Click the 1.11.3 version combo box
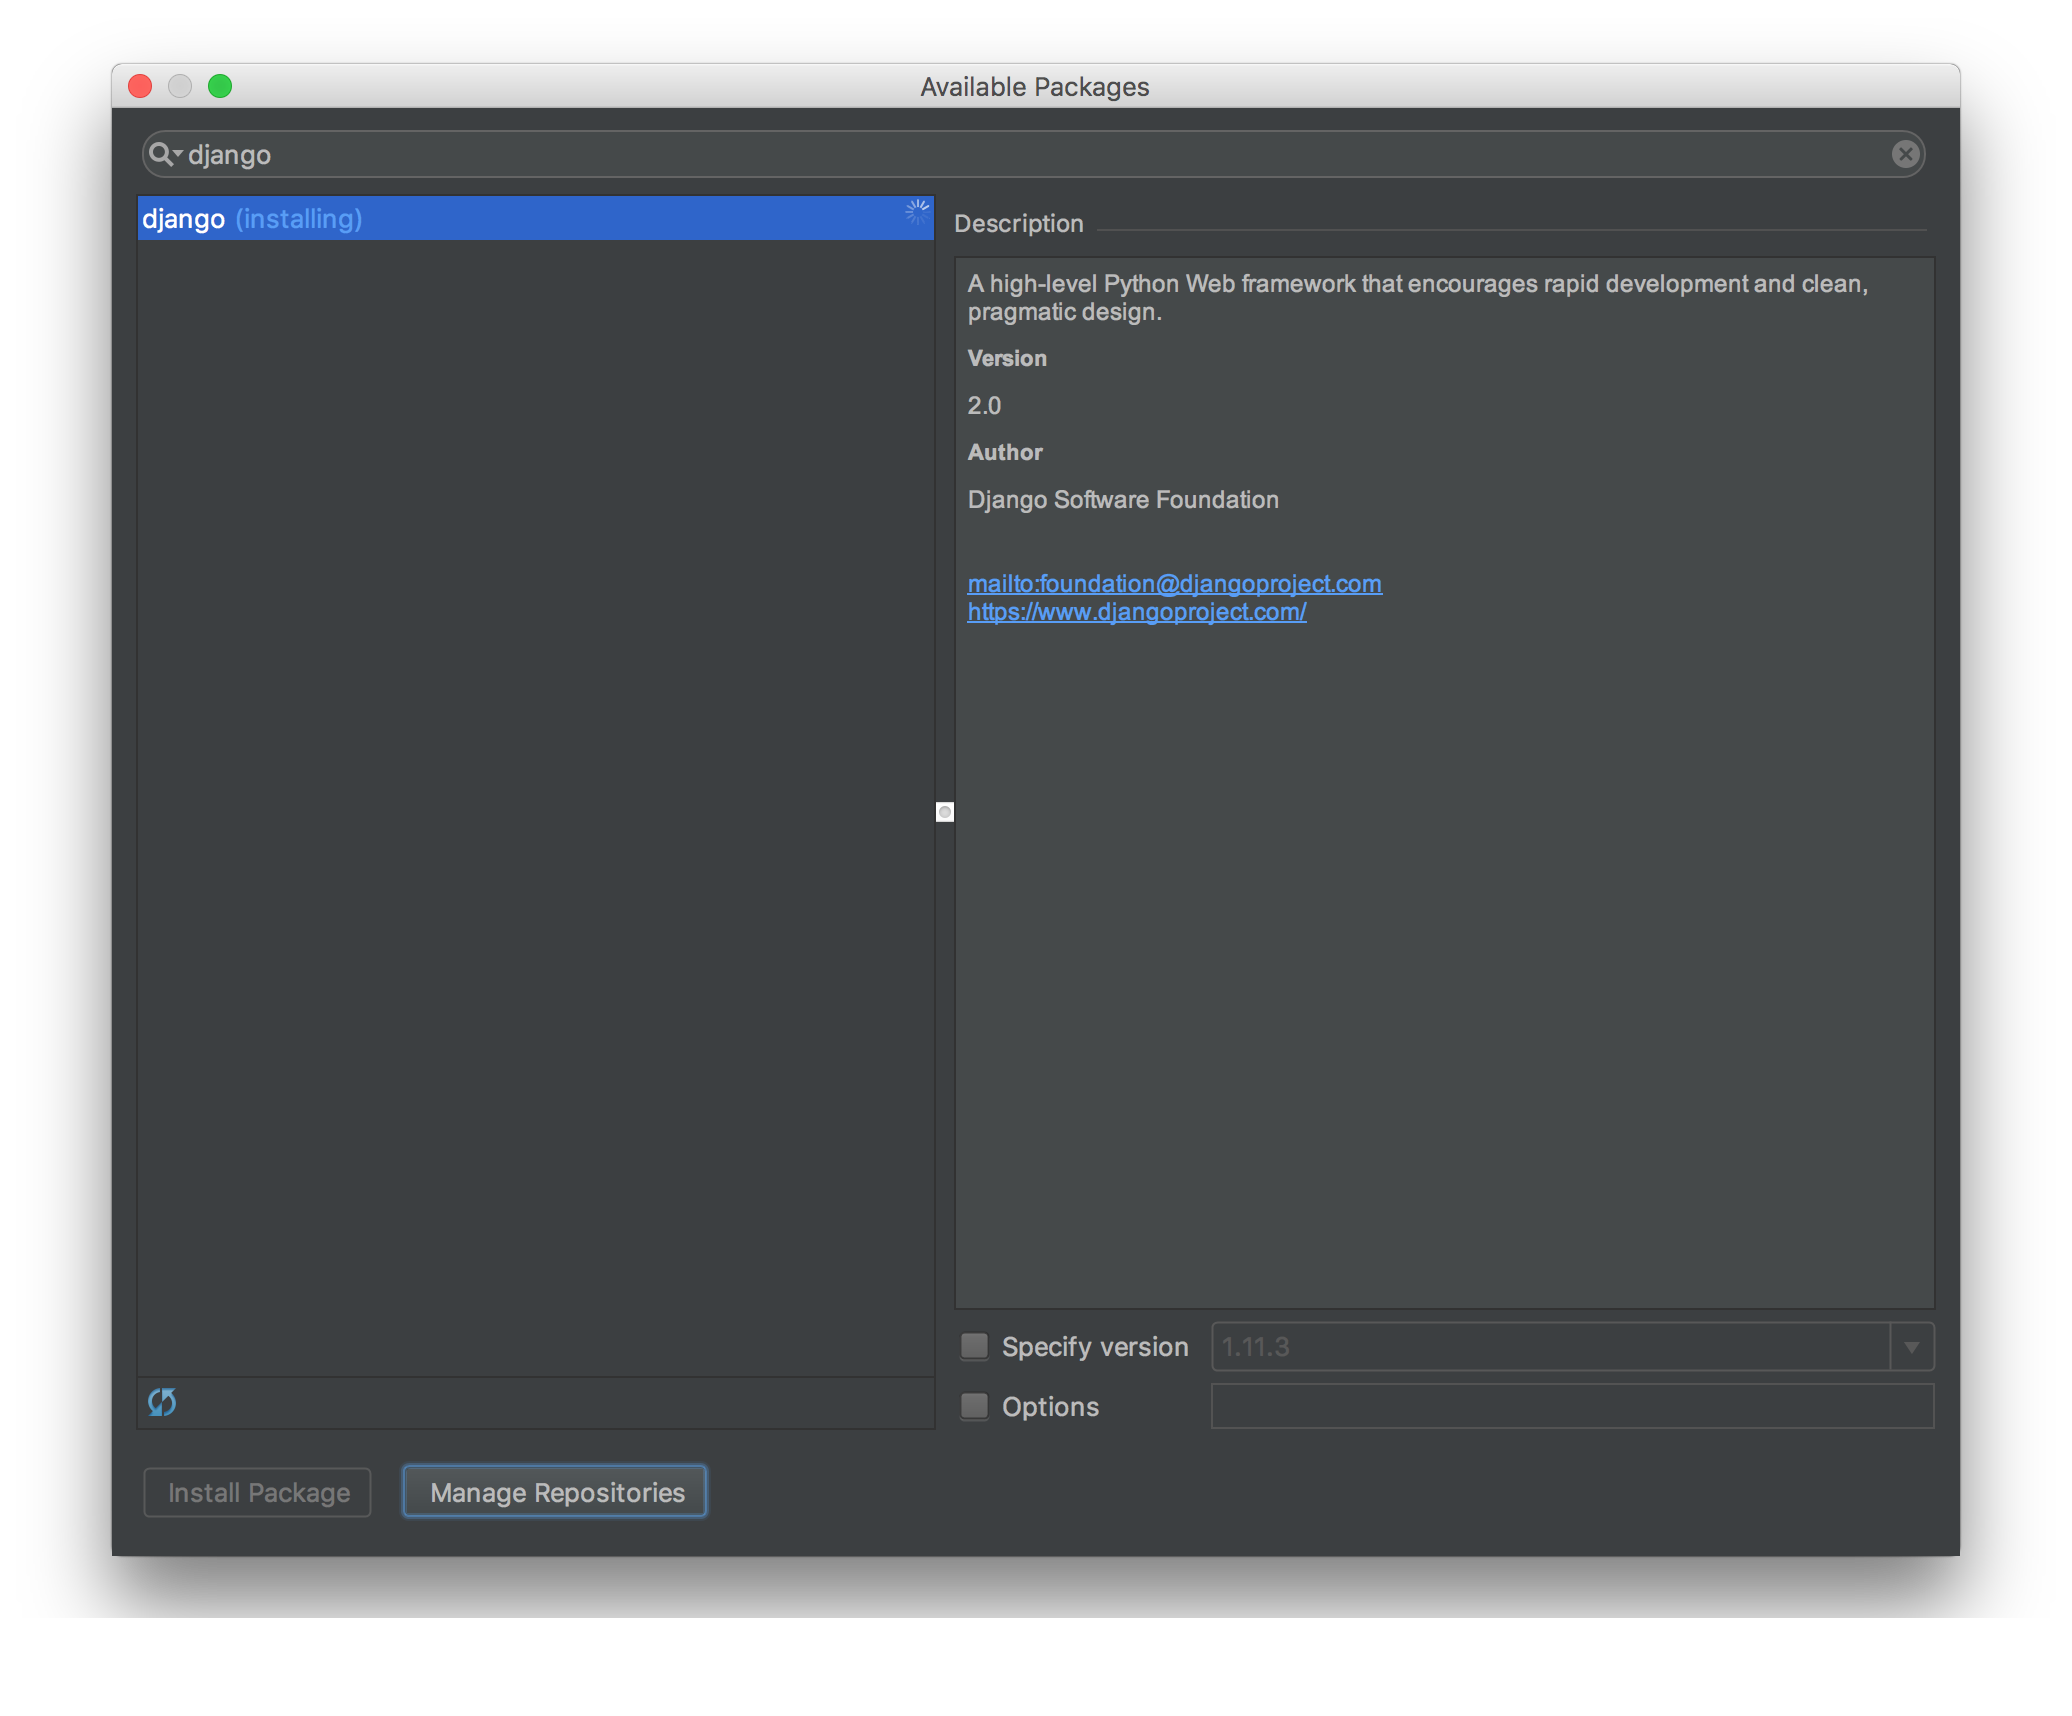 (1550, 1347)
